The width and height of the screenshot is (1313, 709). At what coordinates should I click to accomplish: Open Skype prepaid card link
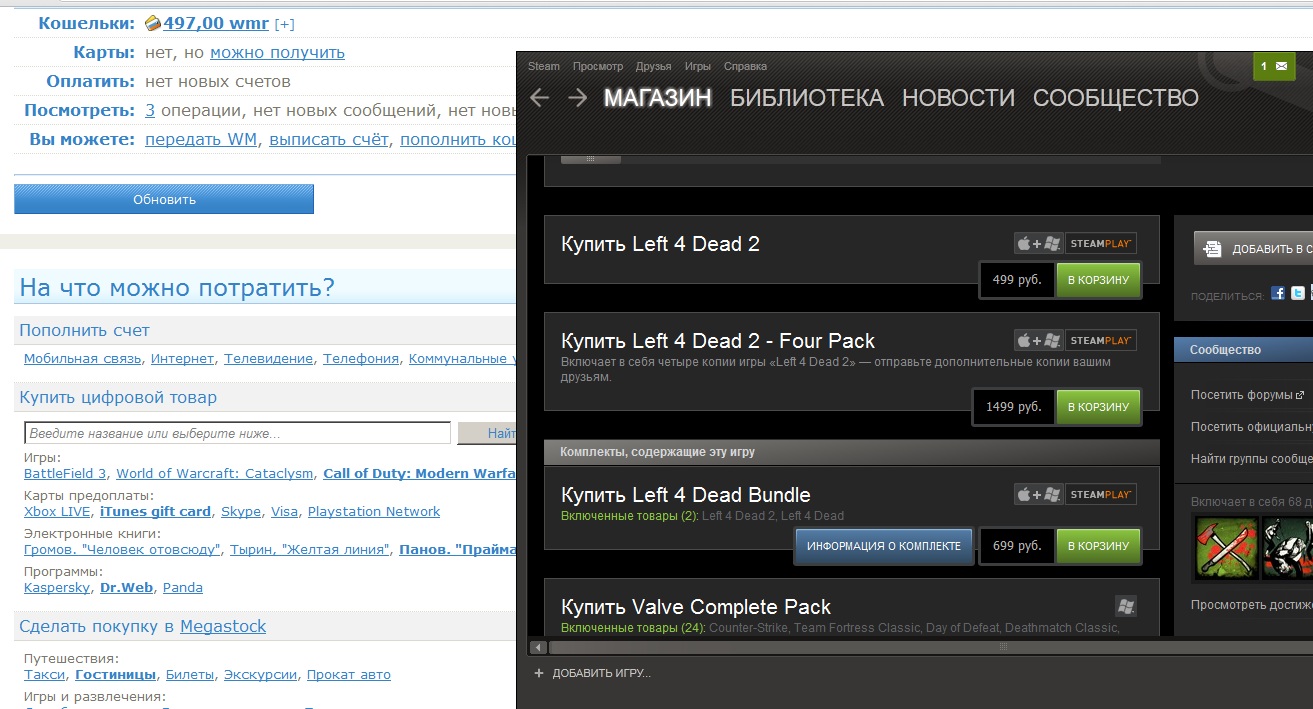241,511
